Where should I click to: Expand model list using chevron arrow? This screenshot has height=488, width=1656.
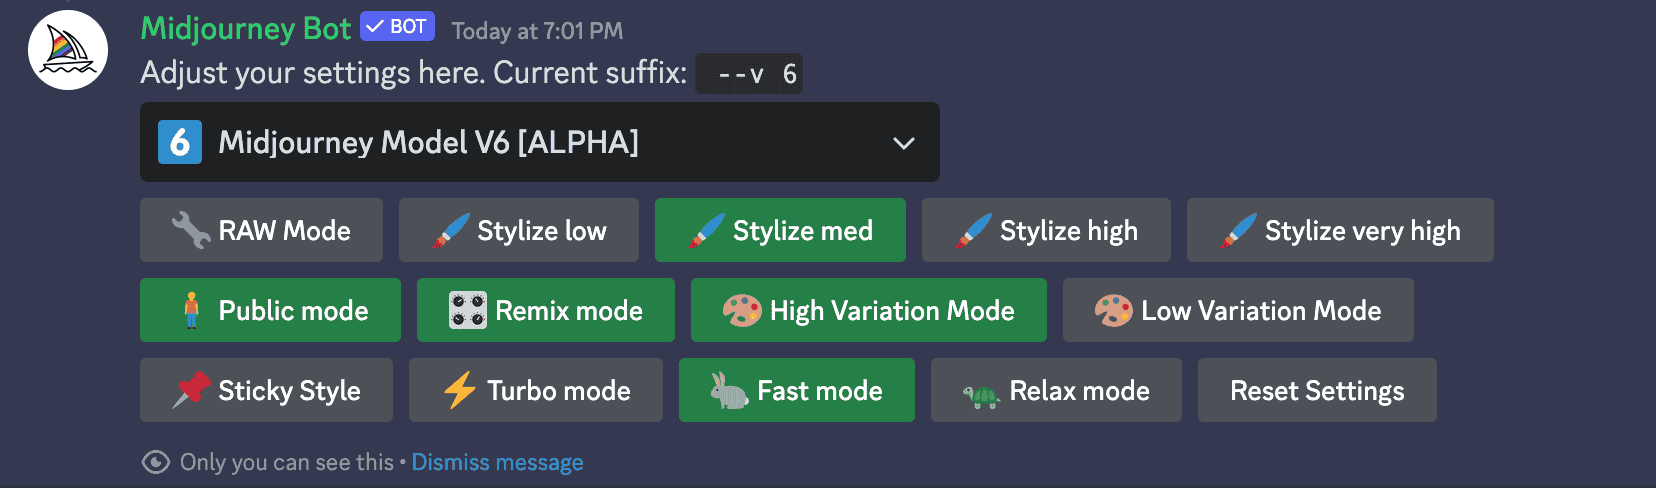pos(904,143)
